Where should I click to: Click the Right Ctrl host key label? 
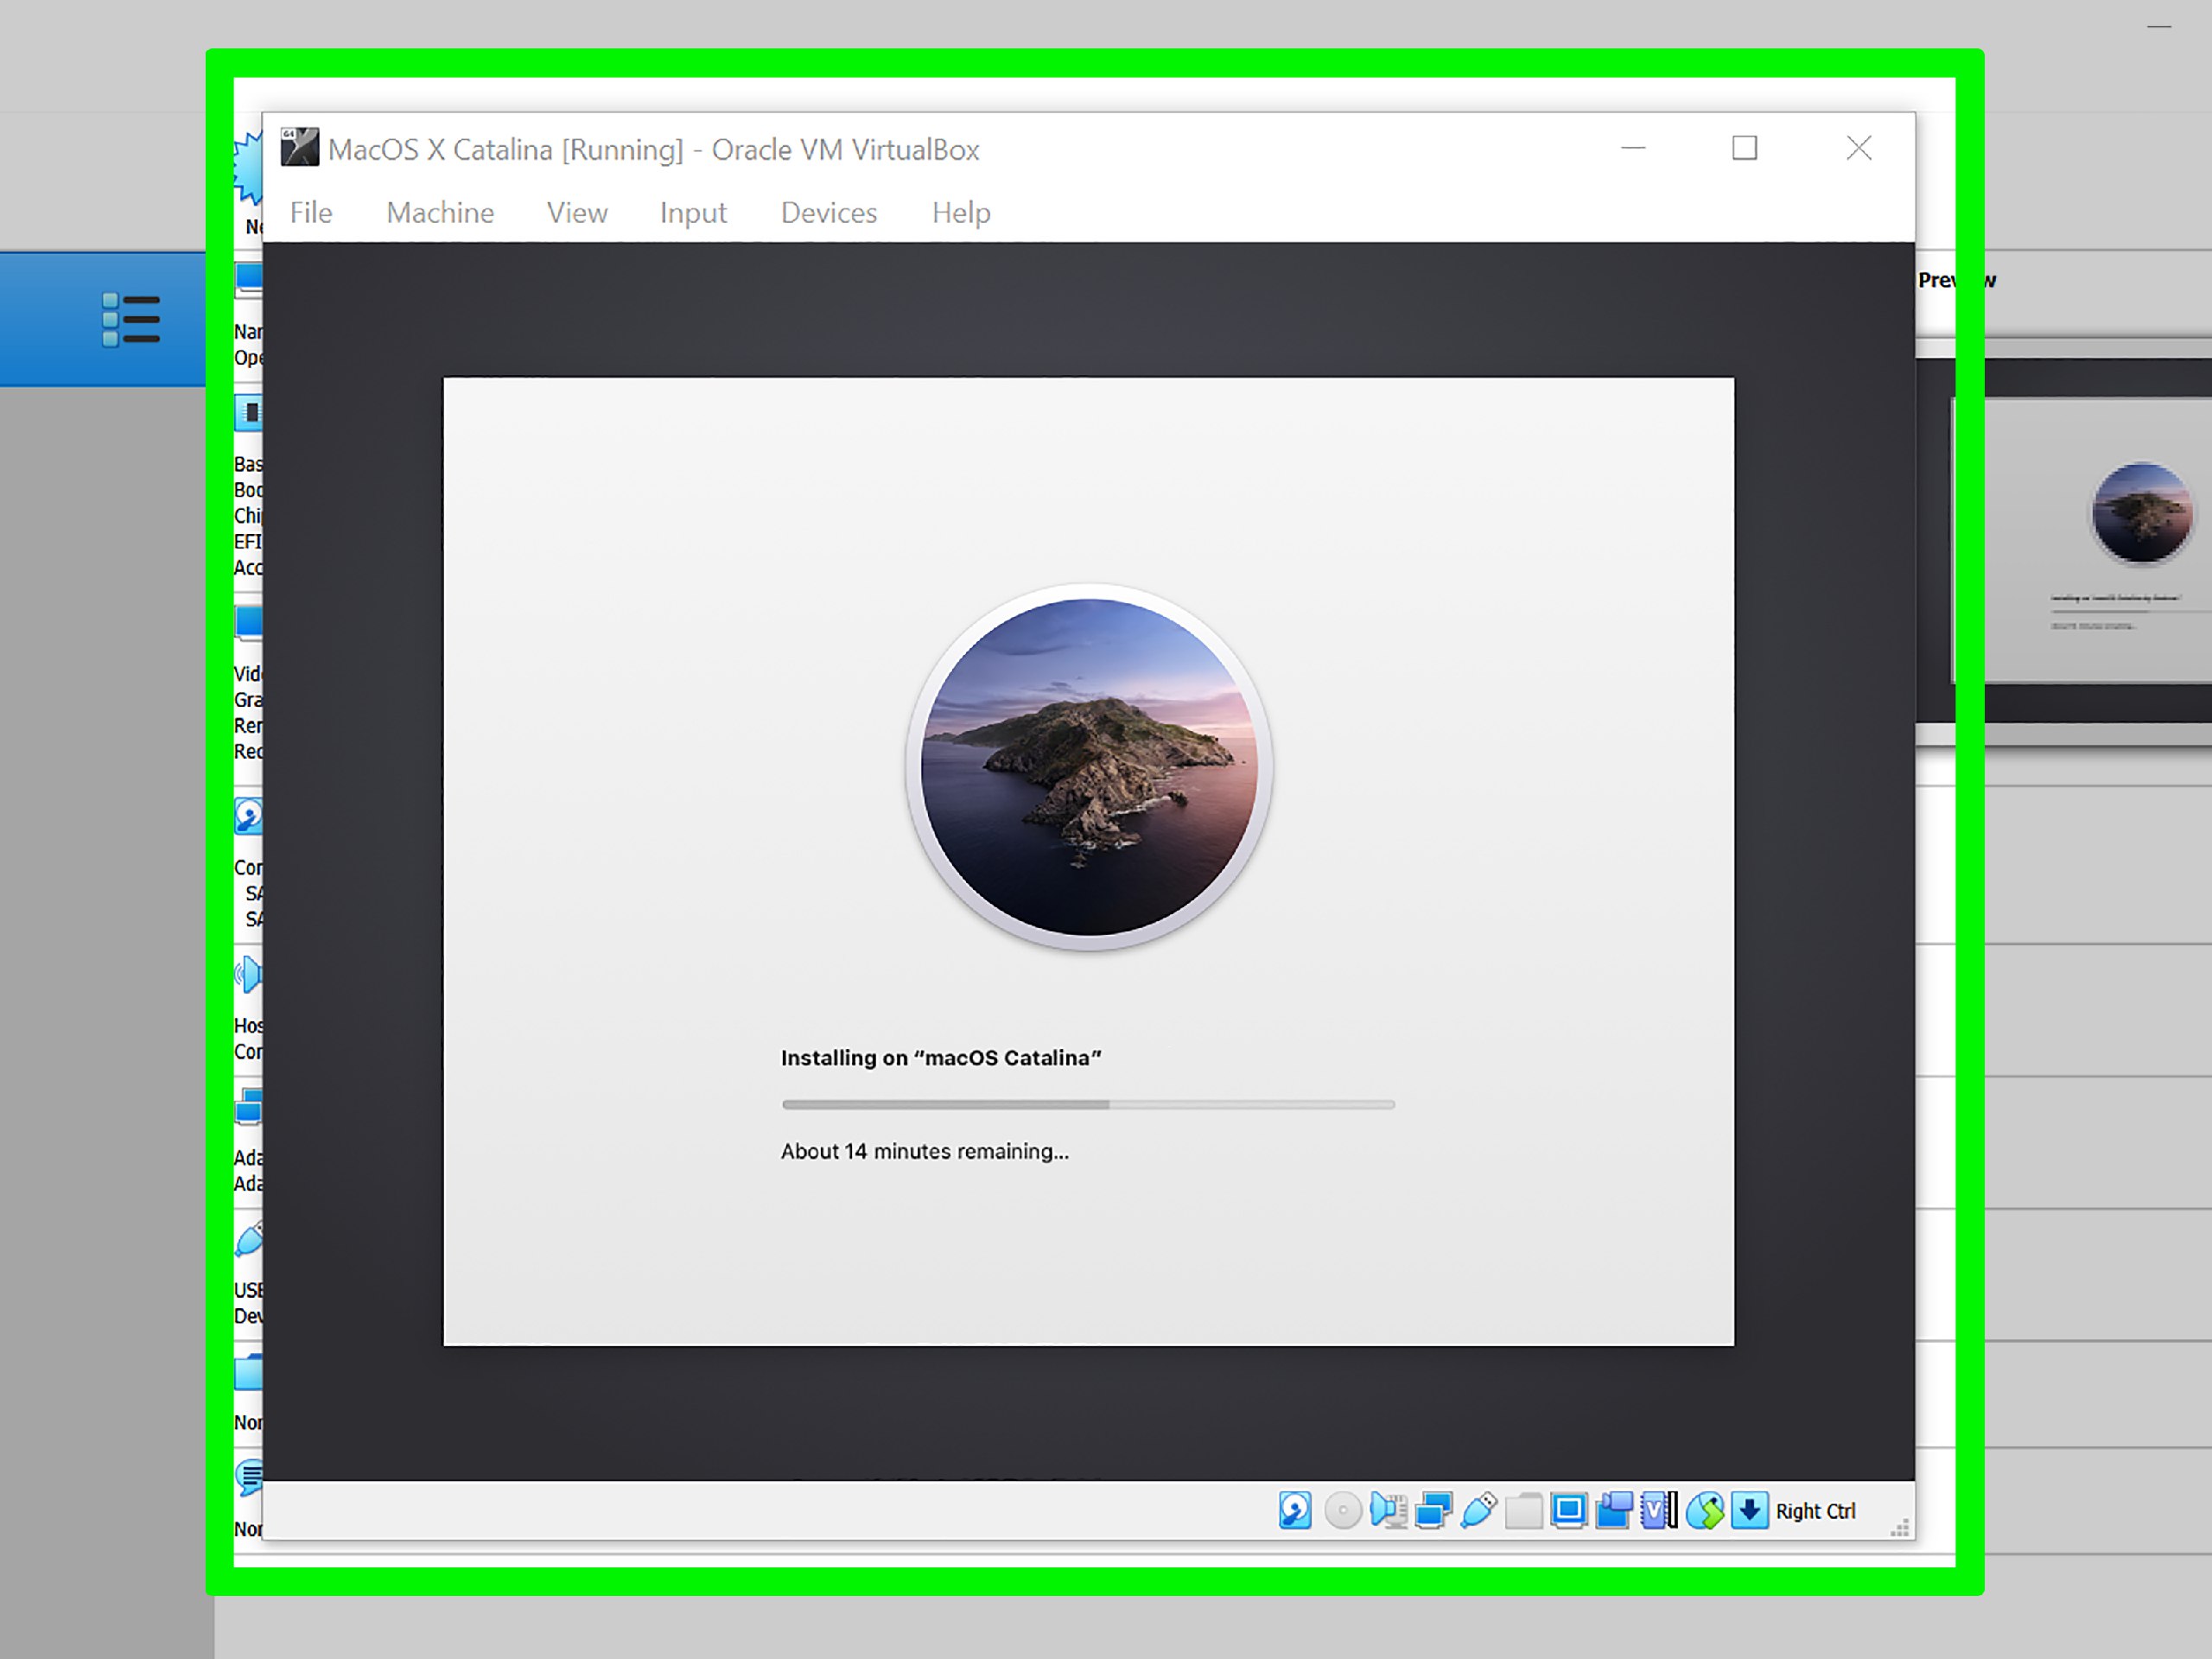(1815, 1511)
